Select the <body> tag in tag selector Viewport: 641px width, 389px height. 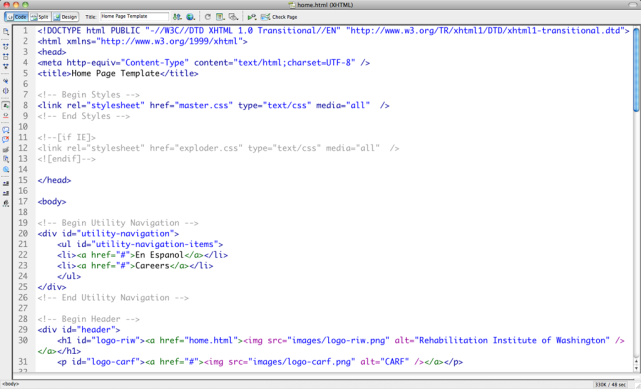pyautogui.click(x=11, y=384)
